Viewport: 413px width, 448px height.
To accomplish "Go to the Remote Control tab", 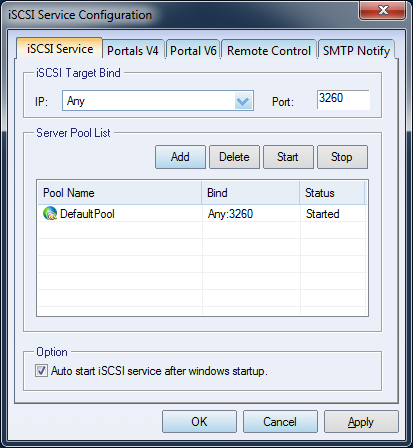I will click(x=269, y=51).
